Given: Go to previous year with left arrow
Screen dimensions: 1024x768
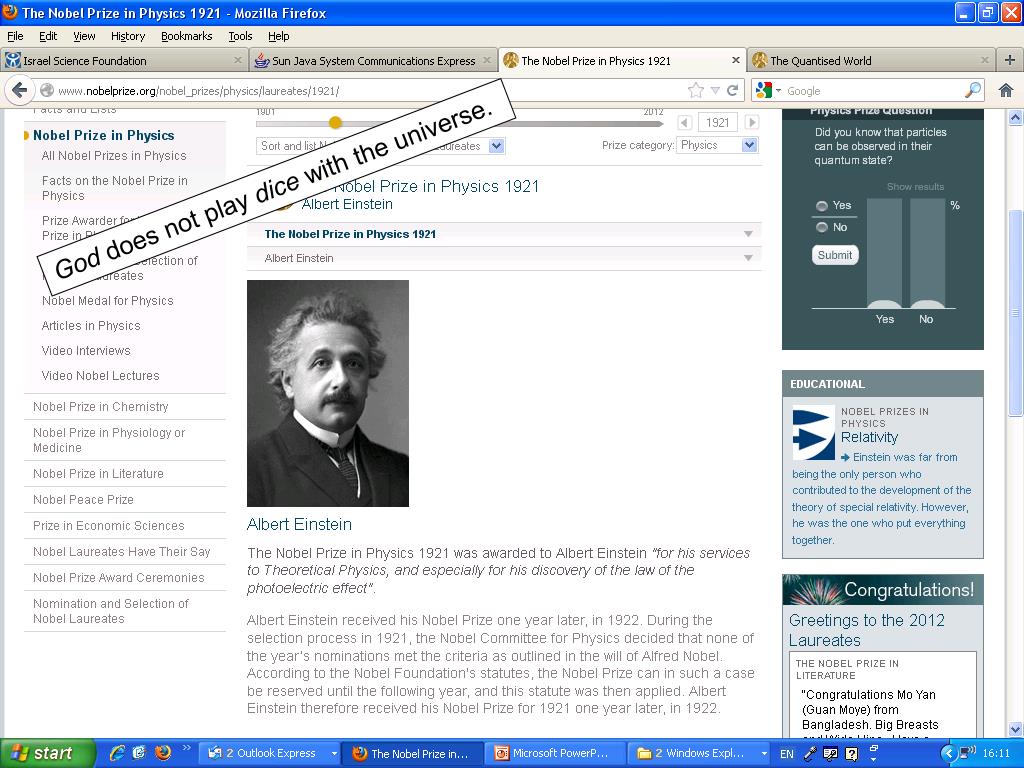Looking at the screenshot, I should click(684, 122).
